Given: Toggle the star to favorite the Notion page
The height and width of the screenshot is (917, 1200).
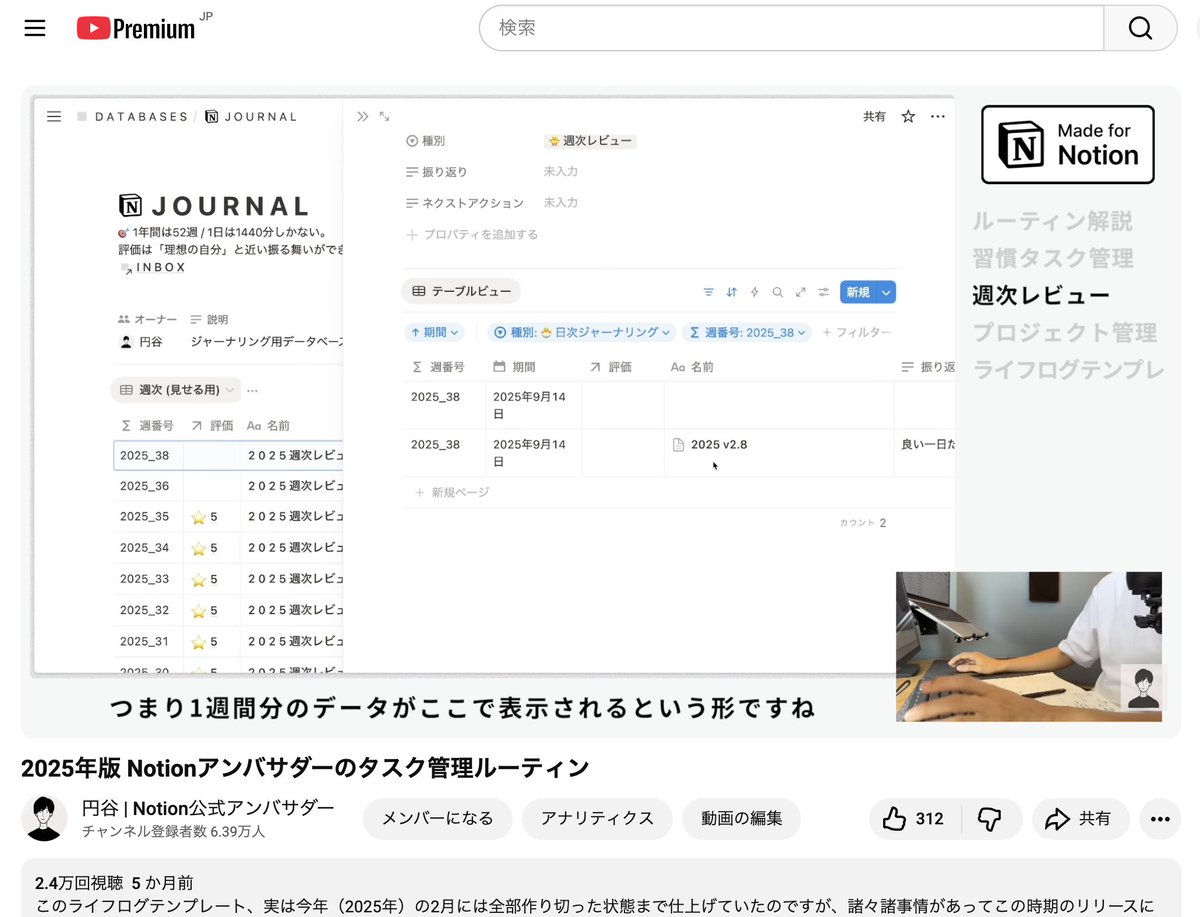Looking at the screenshot, I should coord(907,116).
